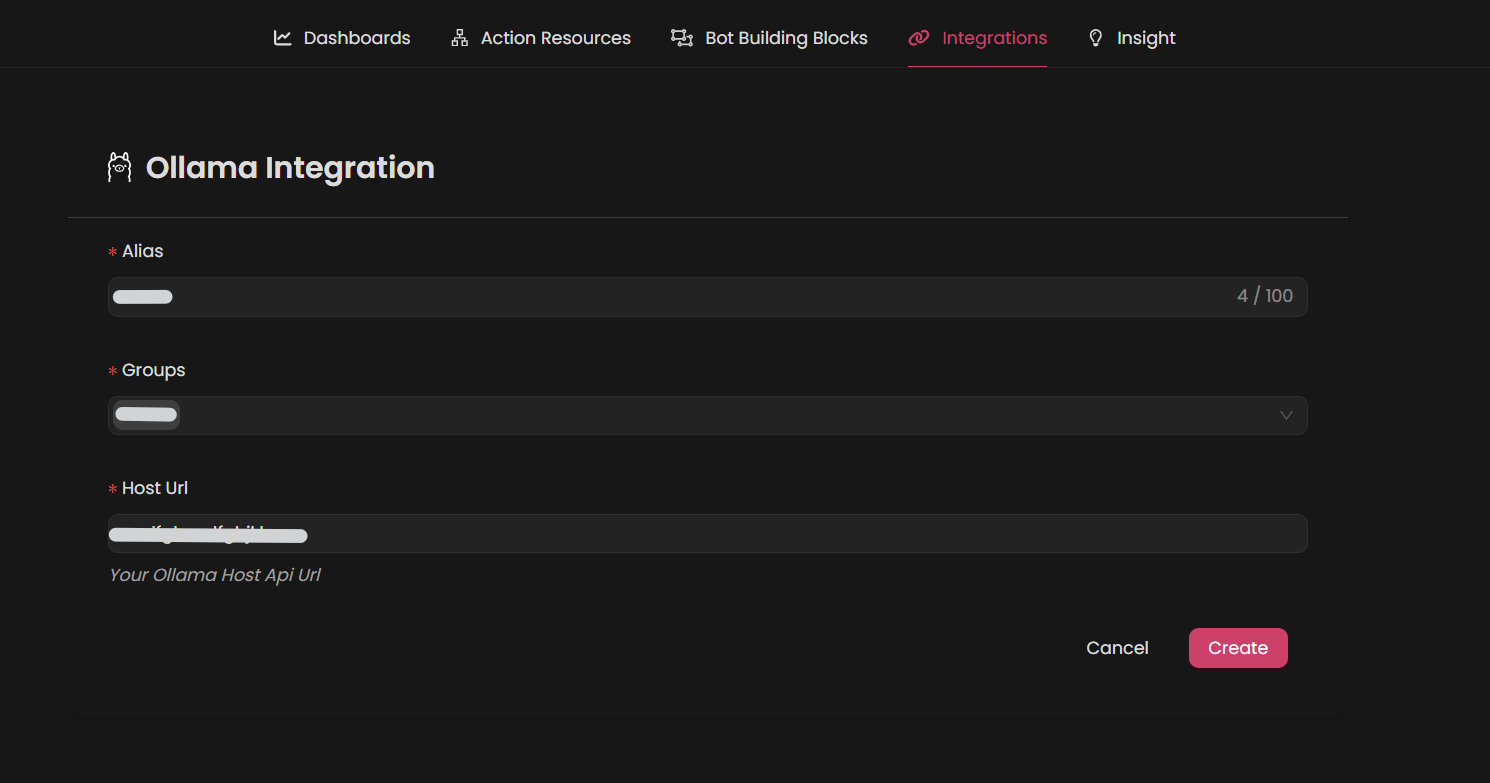The height and width of the screenshot is (783, 1490).
Task: Focus the Alias input field
Action: tap(707, 297)
